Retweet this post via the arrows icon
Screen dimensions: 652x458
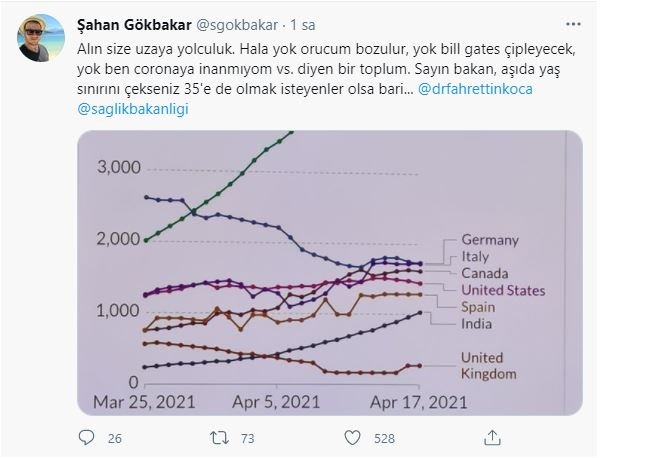pyautogui.click(x=219, y=438)
